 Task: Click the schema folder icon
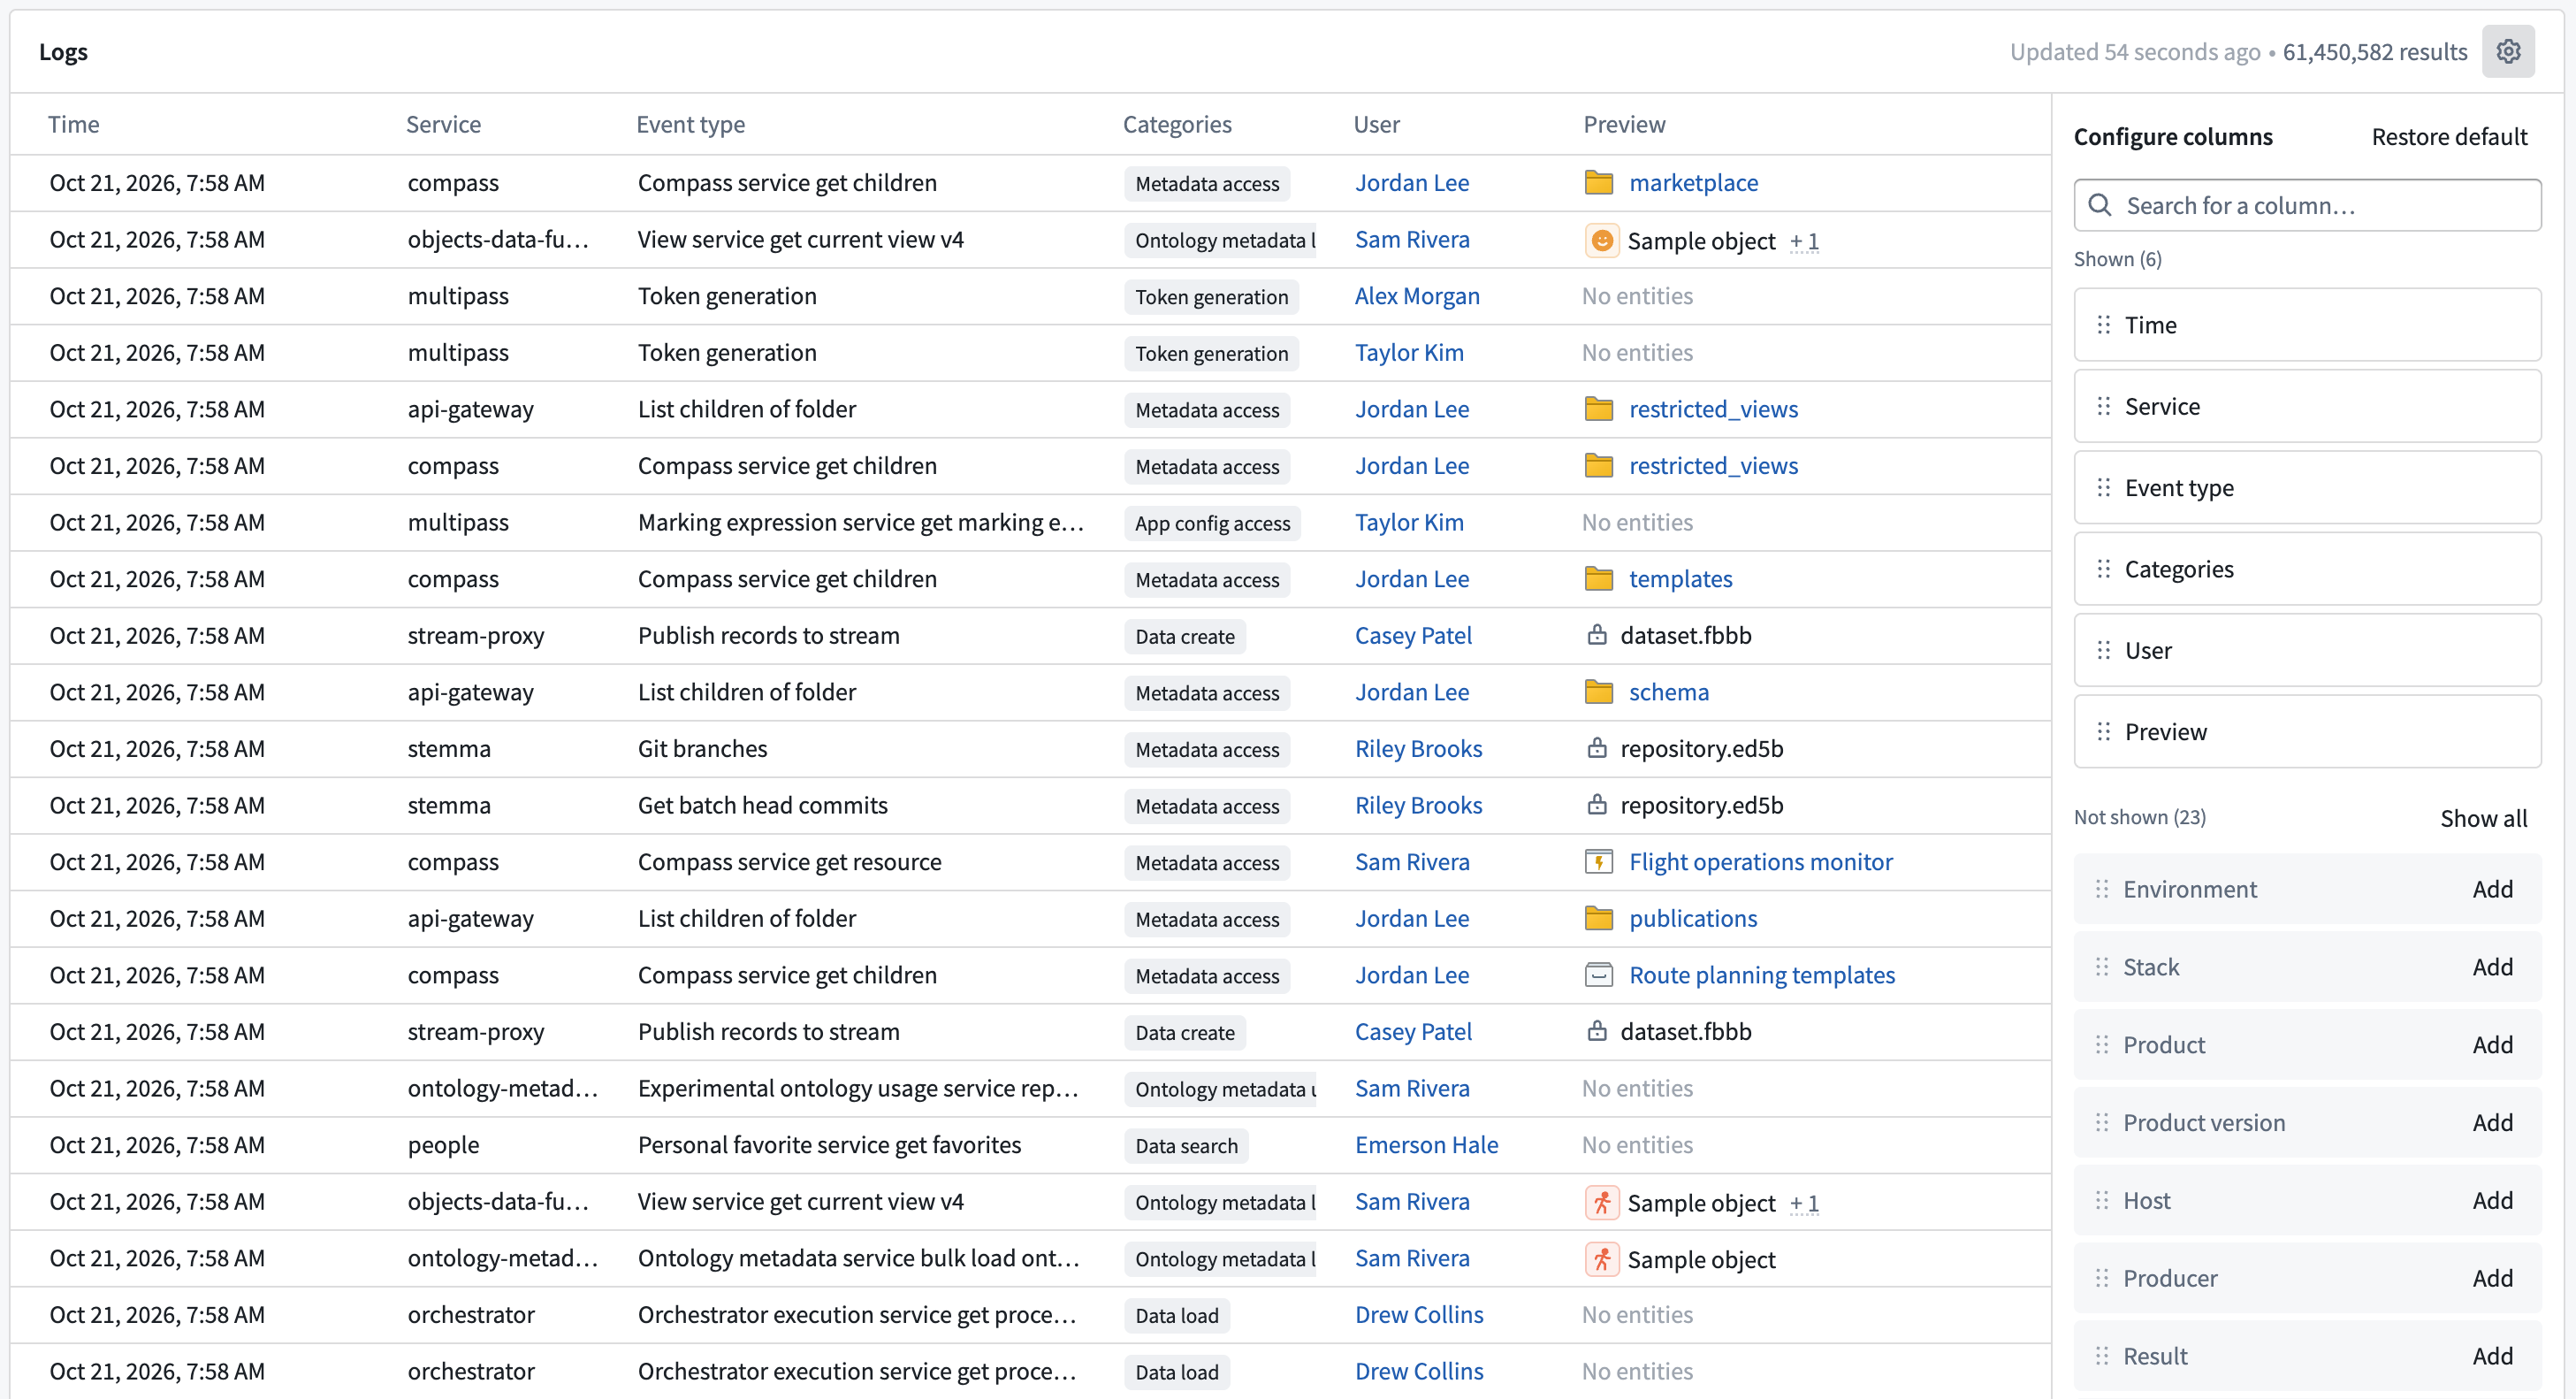(1598, 692)
